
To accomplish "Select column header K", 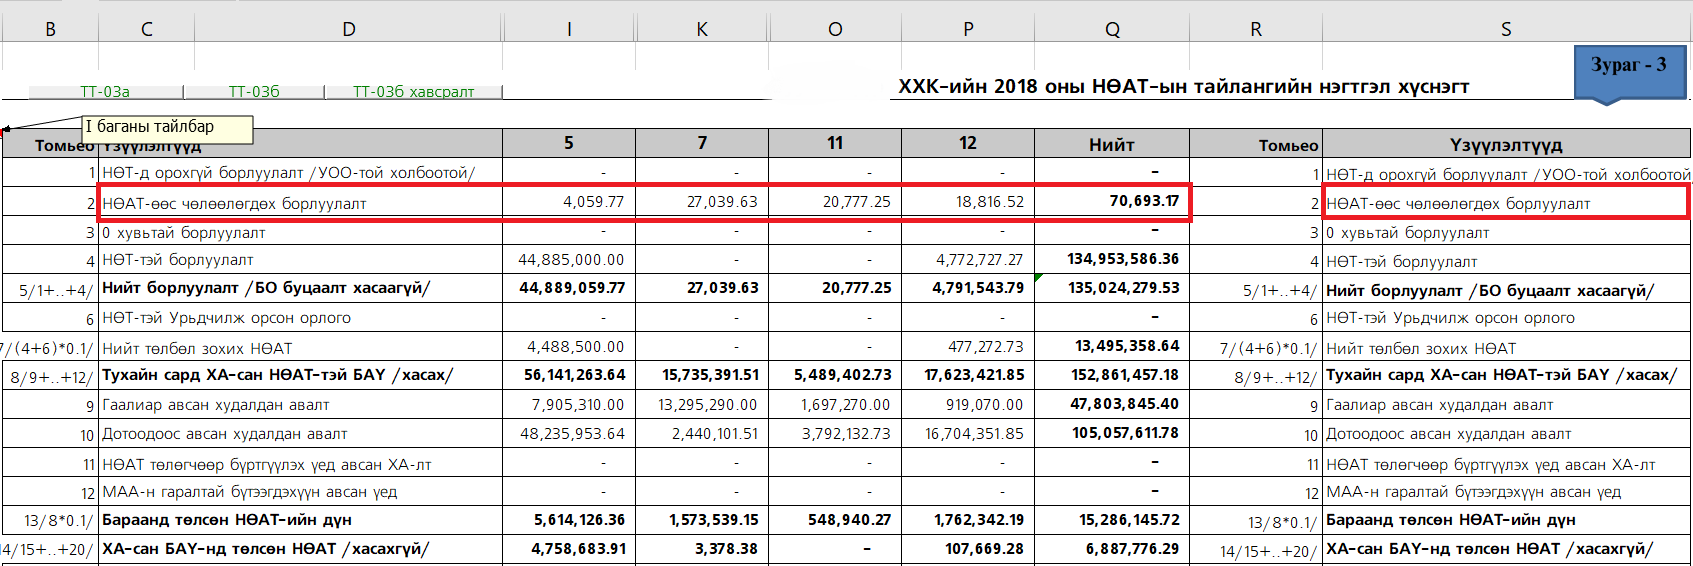I will (x=702, y=29).
